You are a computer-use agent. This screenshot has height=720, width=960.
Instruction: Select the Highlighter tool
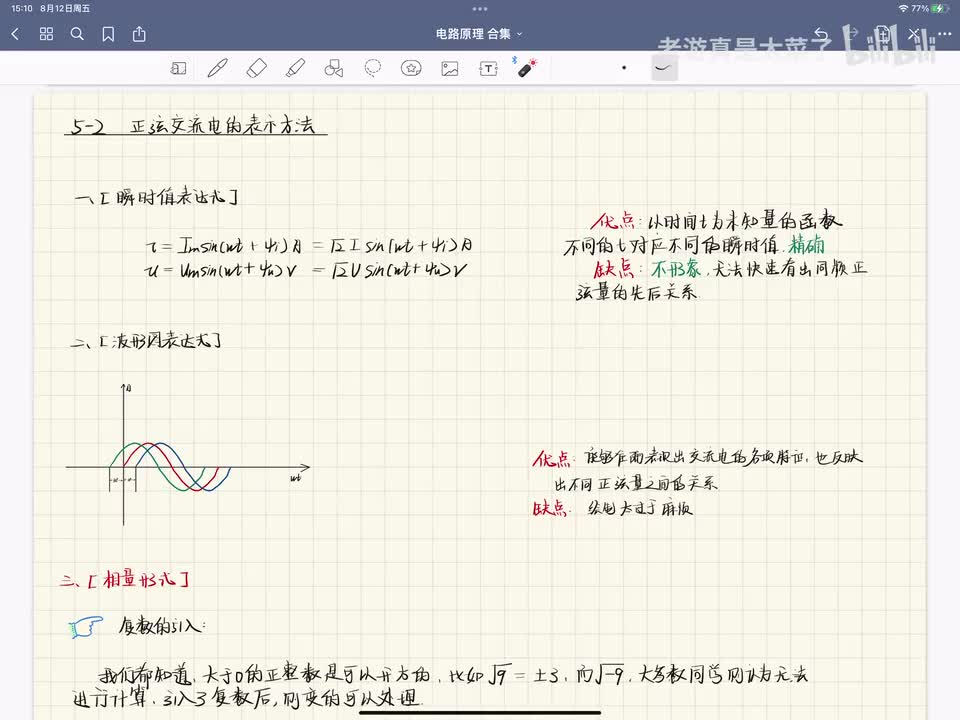(x=296, y=68)
